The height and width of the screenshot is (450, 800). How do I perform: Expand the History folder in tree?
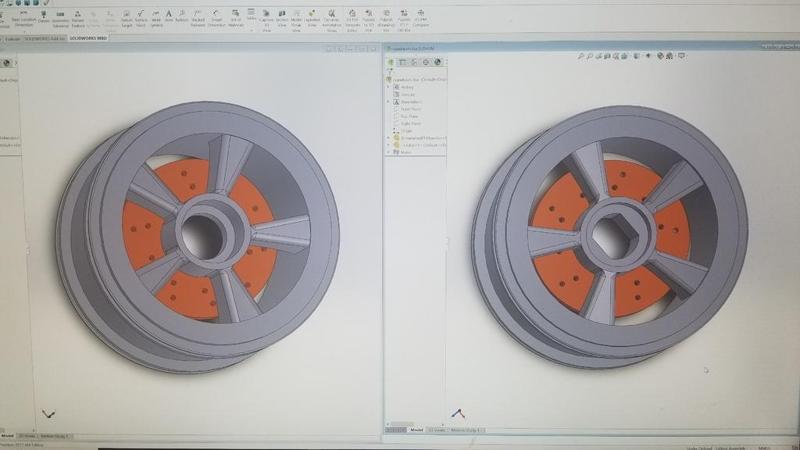coord(388,87)
